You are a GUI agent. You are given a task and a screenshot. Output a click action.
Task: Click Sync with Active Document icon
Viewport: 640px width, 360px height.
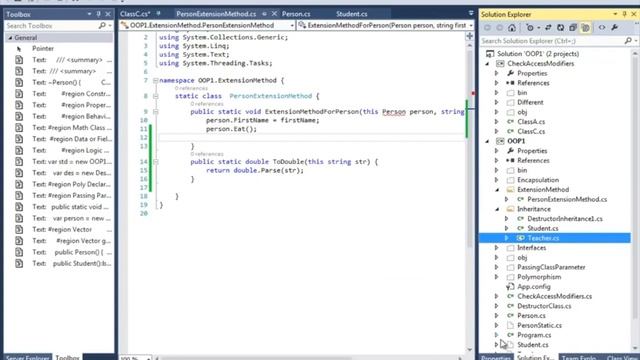(x=548, y=28)
